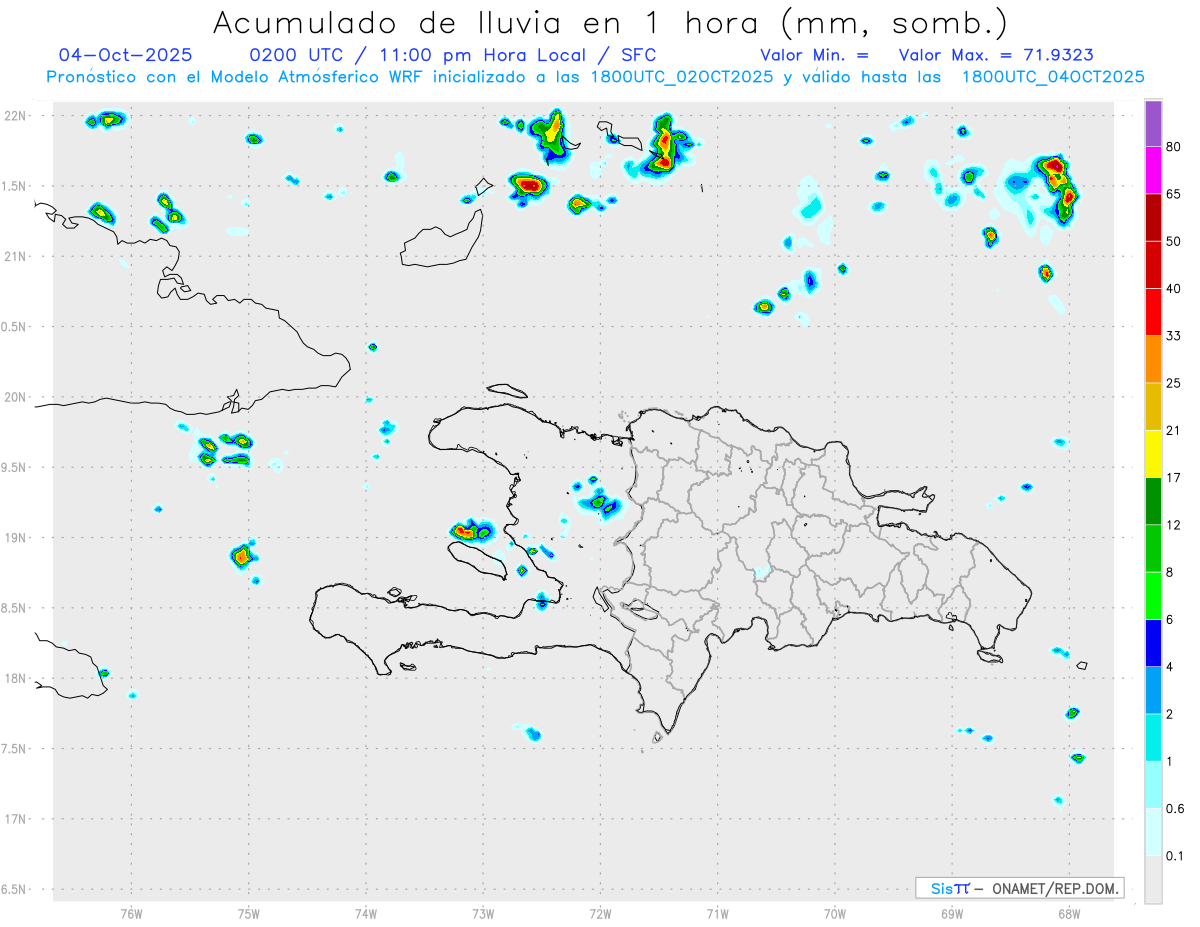This screenshot has width=1200, height=927.
Task: Pick the red swatch between 40 and 50
Action: [1153, 265]
